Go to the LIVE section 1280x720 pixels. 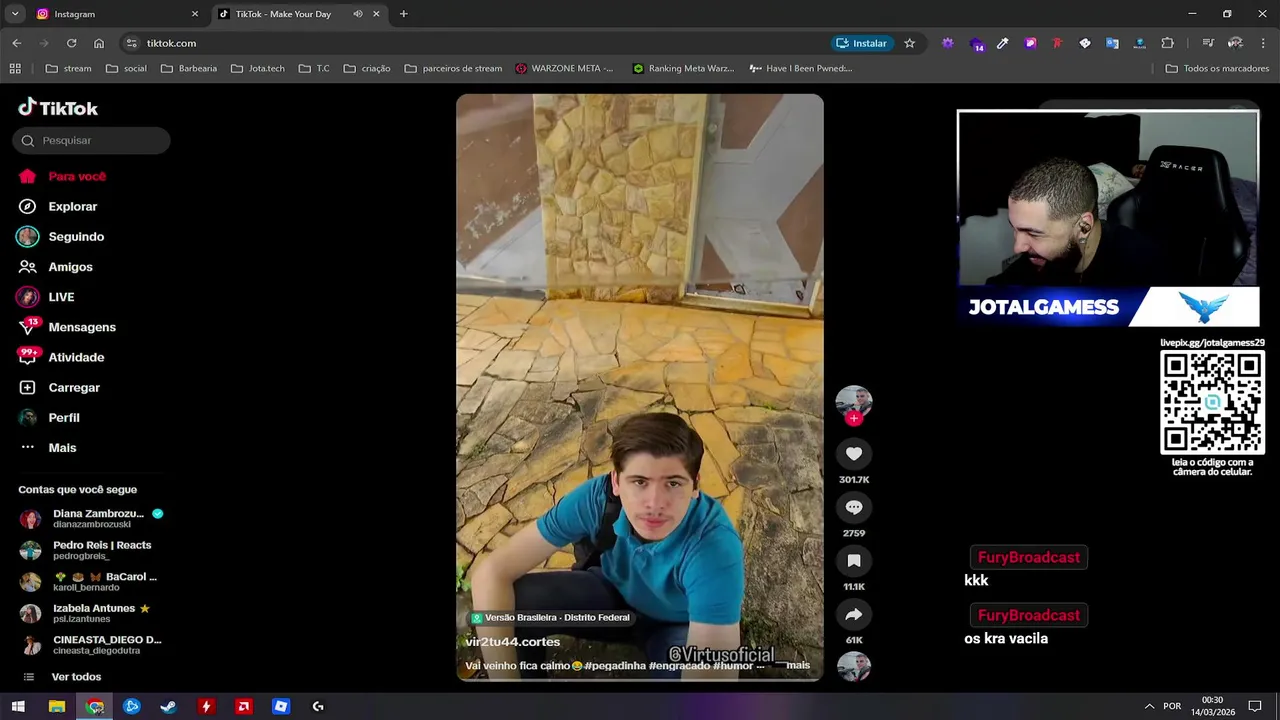click(x=47, y=297)
